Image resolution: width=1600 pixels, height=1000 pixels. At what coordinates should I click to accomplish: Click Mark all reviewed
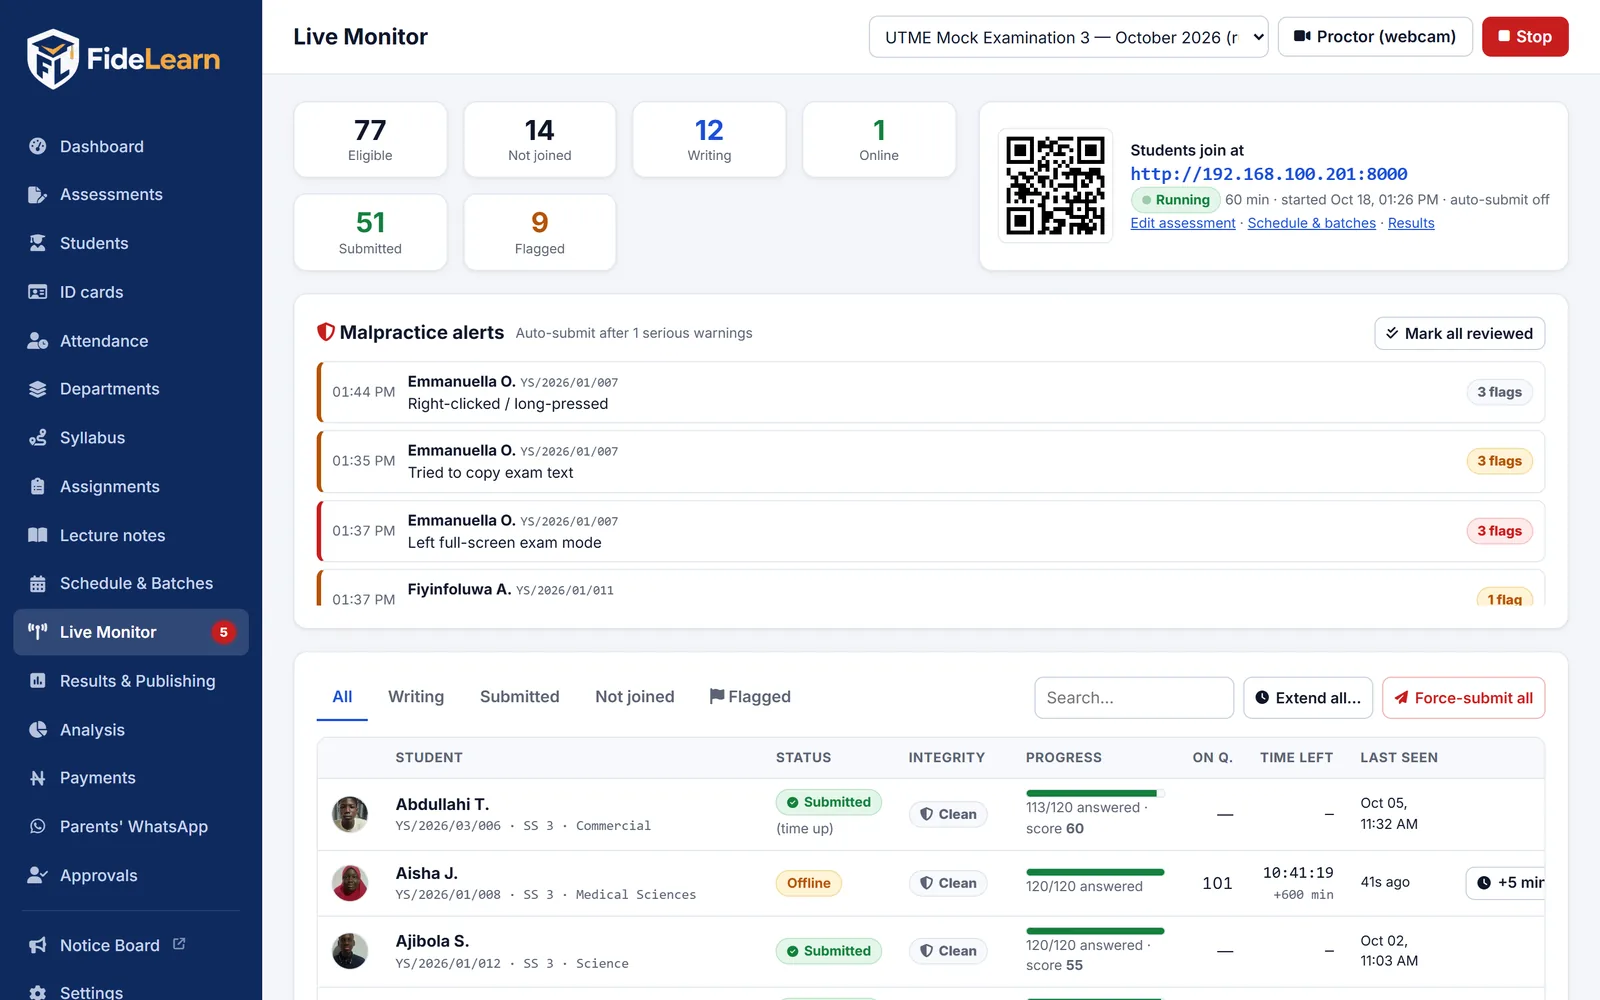tap(1459, 334)
